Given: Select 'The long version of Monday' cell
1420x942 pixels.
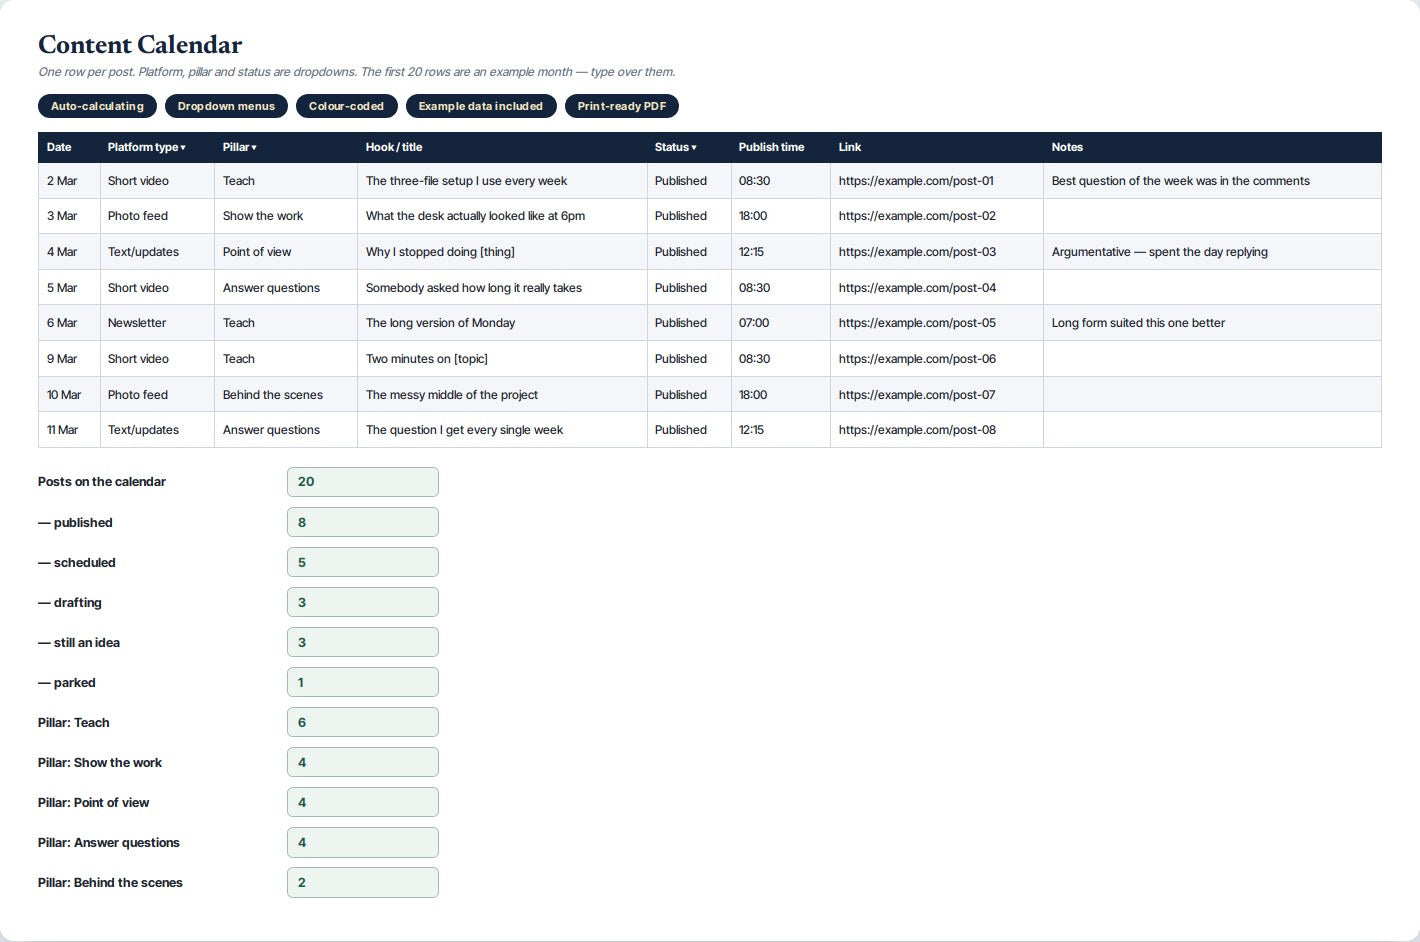Looking at the screenshot, I should tap(502, 323).
